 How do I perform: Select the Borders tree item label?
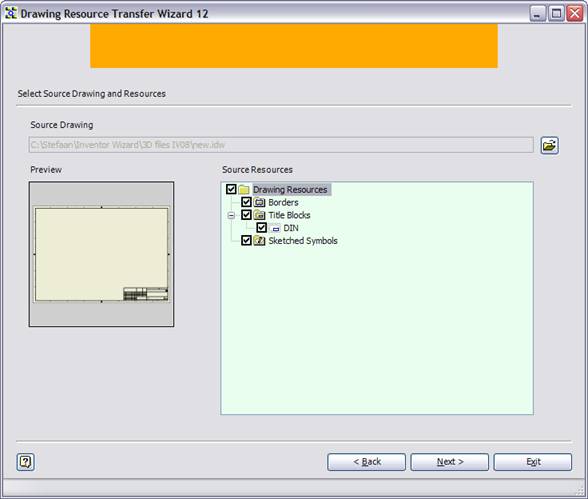(x=284, y=202)
